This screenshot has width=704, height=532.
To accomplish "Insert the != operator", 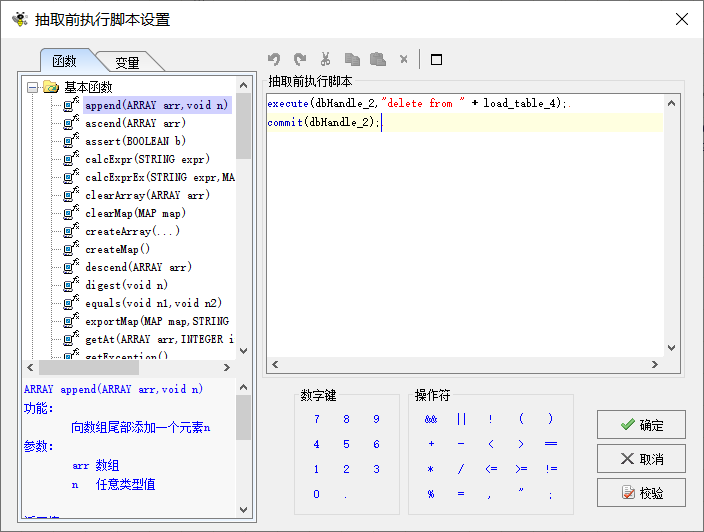I will pyautogui.click(x=551, y=469).
